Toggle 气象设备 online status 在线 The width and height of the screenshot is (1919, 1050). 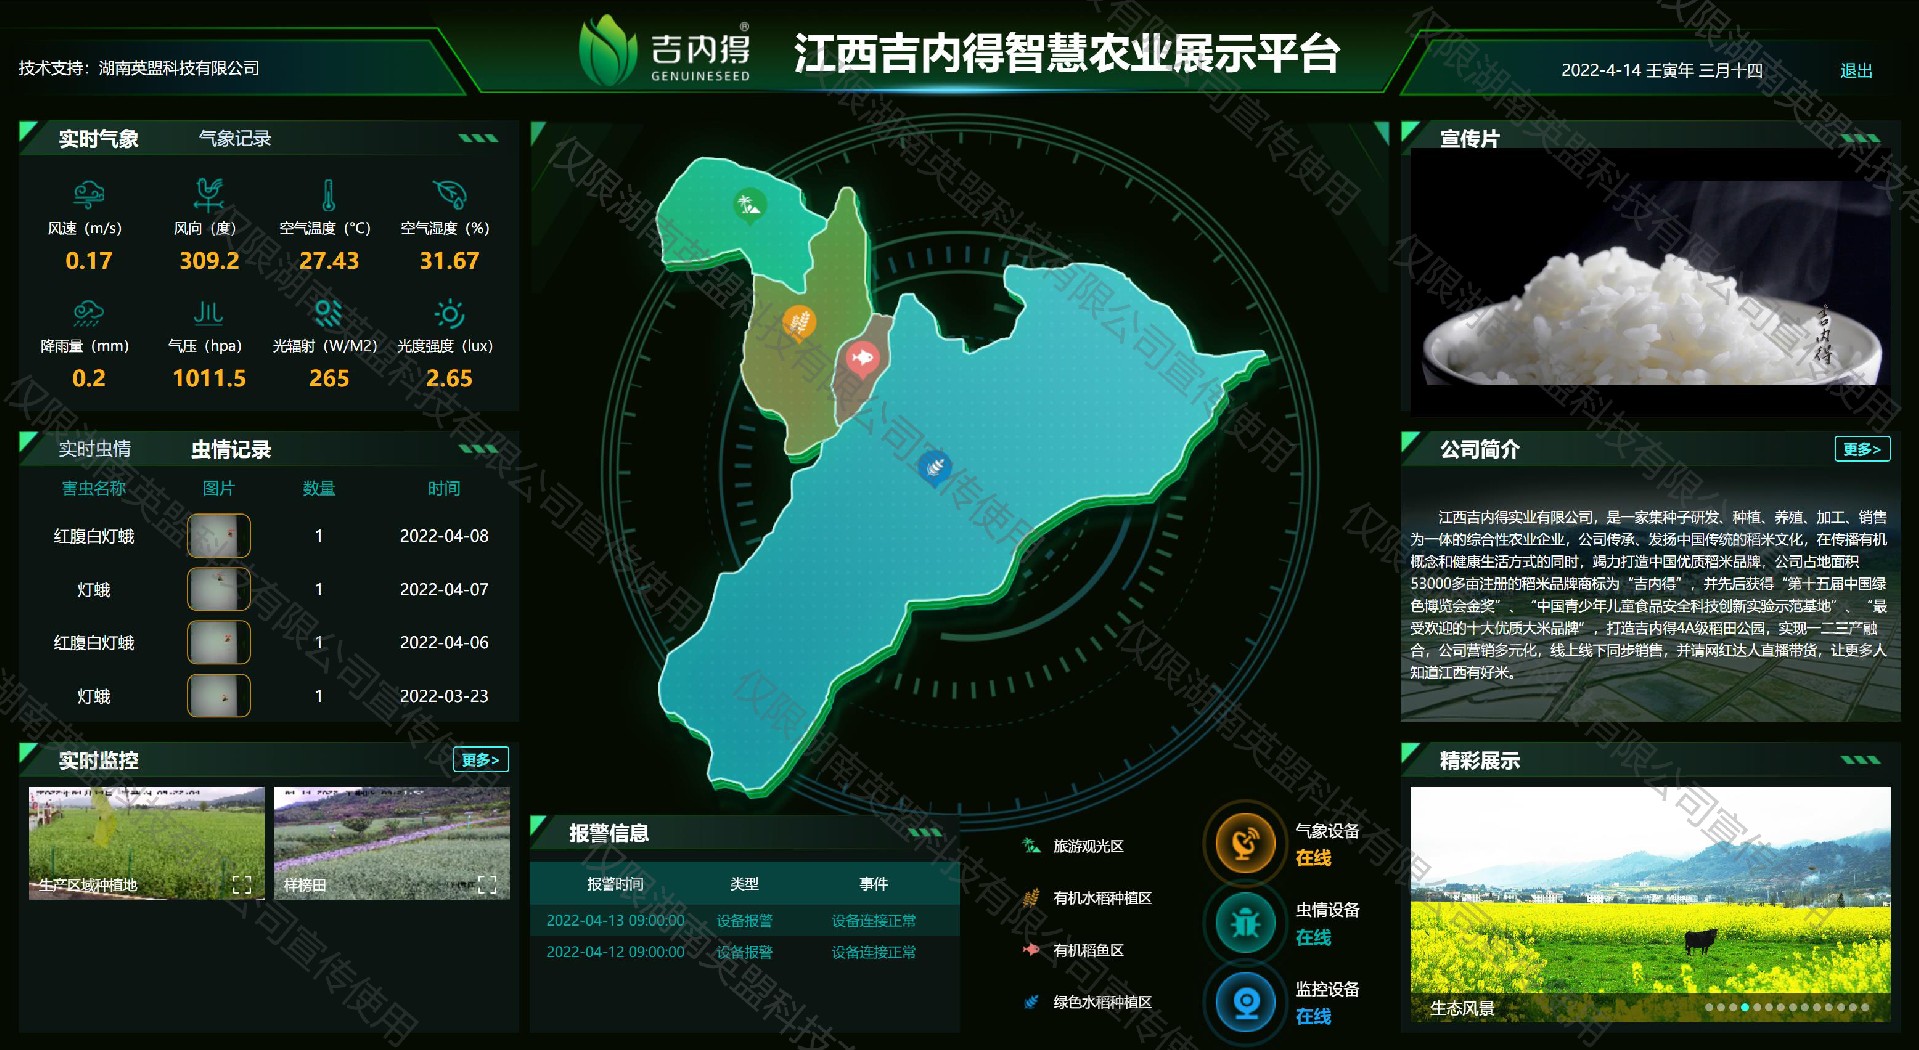click(x=1312, y=858)
